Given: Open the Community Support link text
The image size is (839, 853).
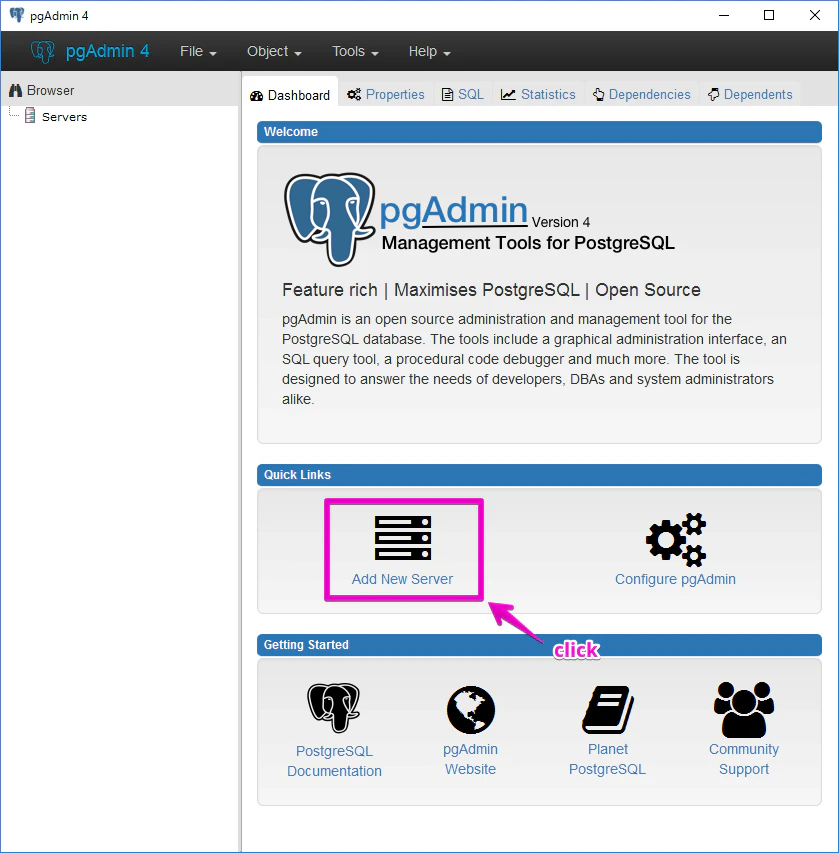Looking at the screenshot, I should pos(744,759).
